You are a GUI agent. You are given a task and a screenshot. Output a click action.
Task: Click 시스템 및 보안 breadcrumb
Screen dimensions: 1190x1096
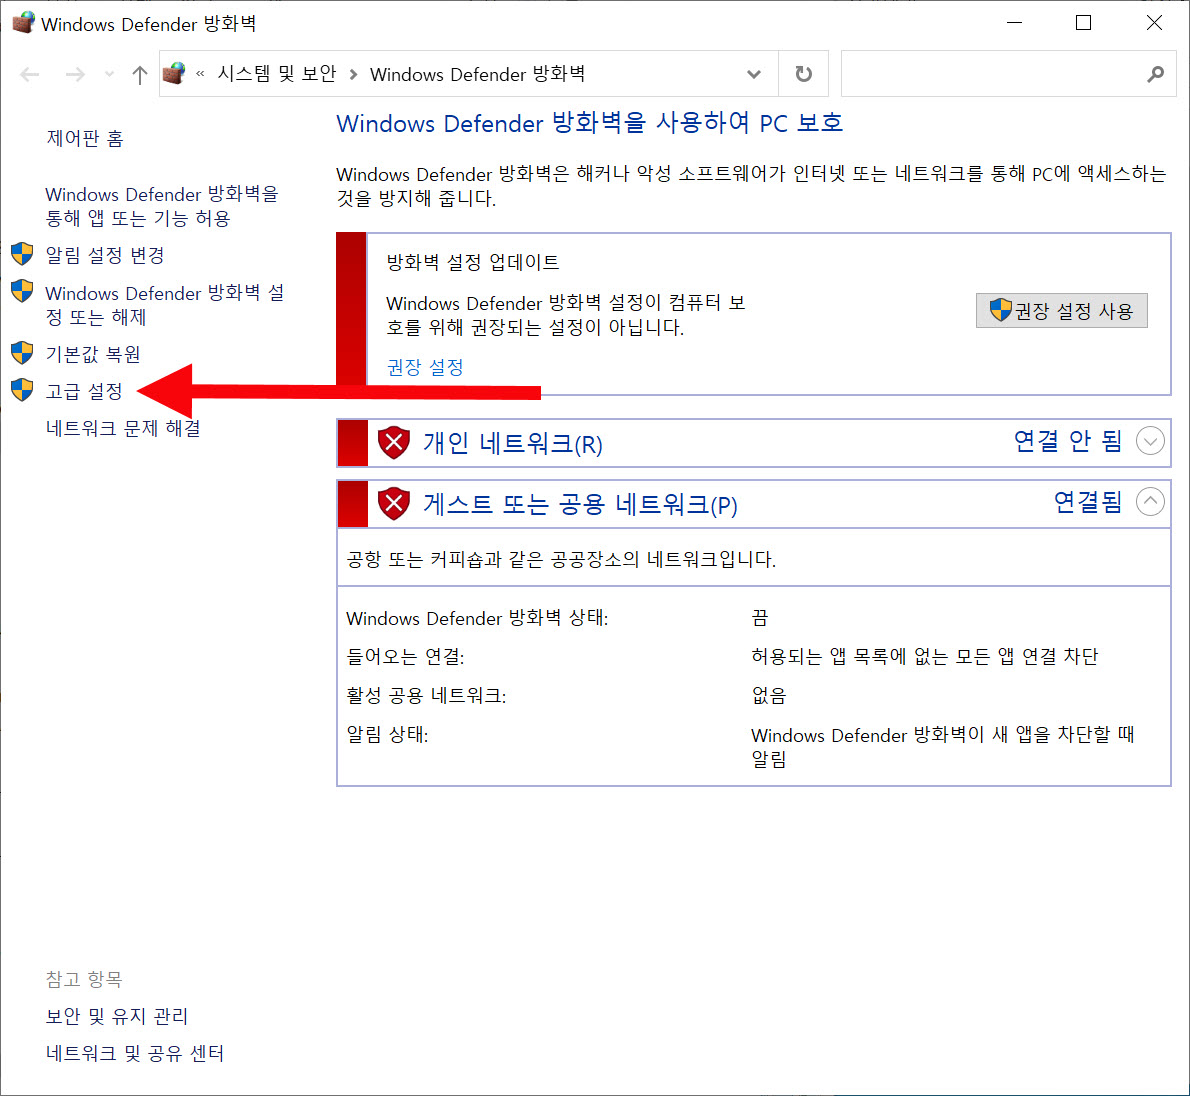coord(277,74)
